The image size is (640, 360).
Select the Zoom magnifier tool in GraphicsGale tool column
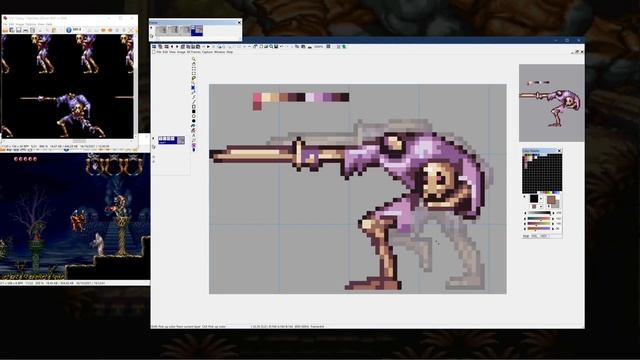tap(193, 59)
